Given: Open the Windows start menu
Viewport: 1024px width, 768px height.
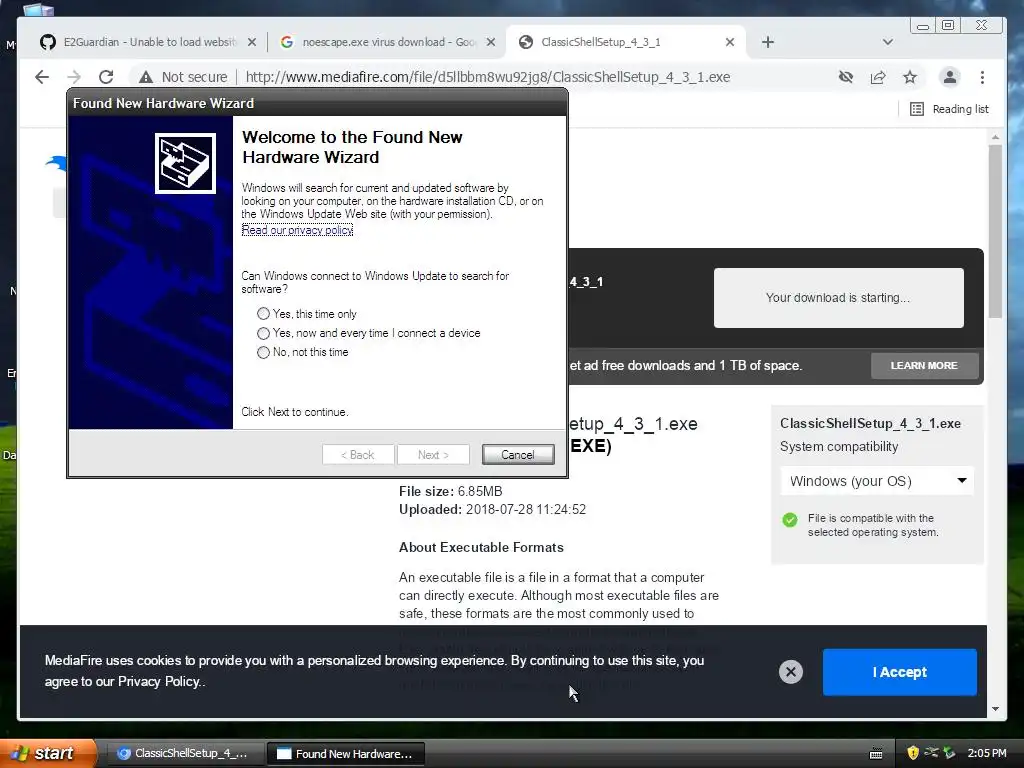Looking at the screenshot, I should [47, 753].
